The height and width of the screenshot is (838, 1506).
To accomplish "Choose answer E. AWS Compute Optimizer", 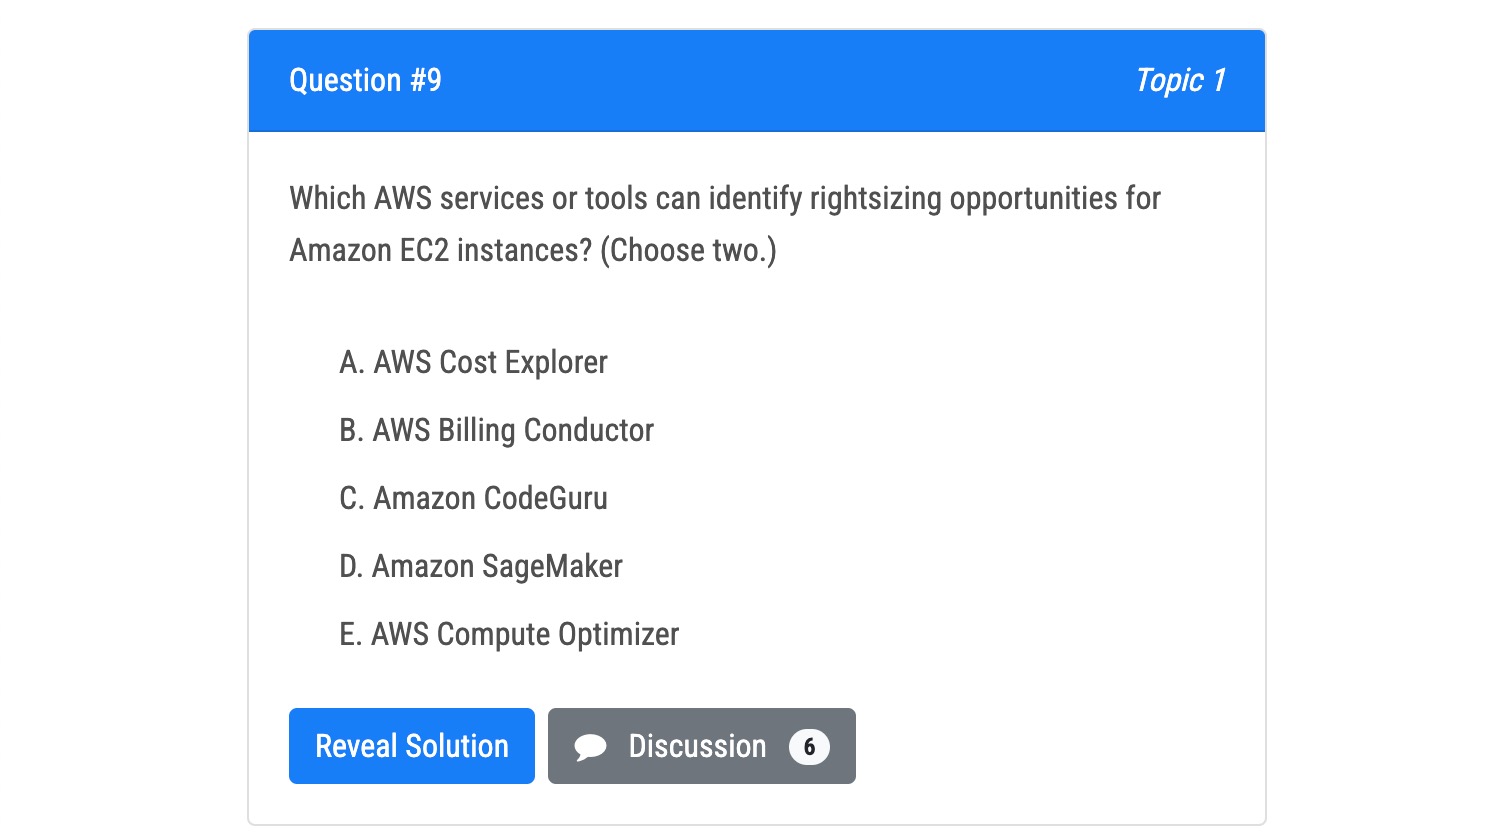I will [x=509, y=634].
